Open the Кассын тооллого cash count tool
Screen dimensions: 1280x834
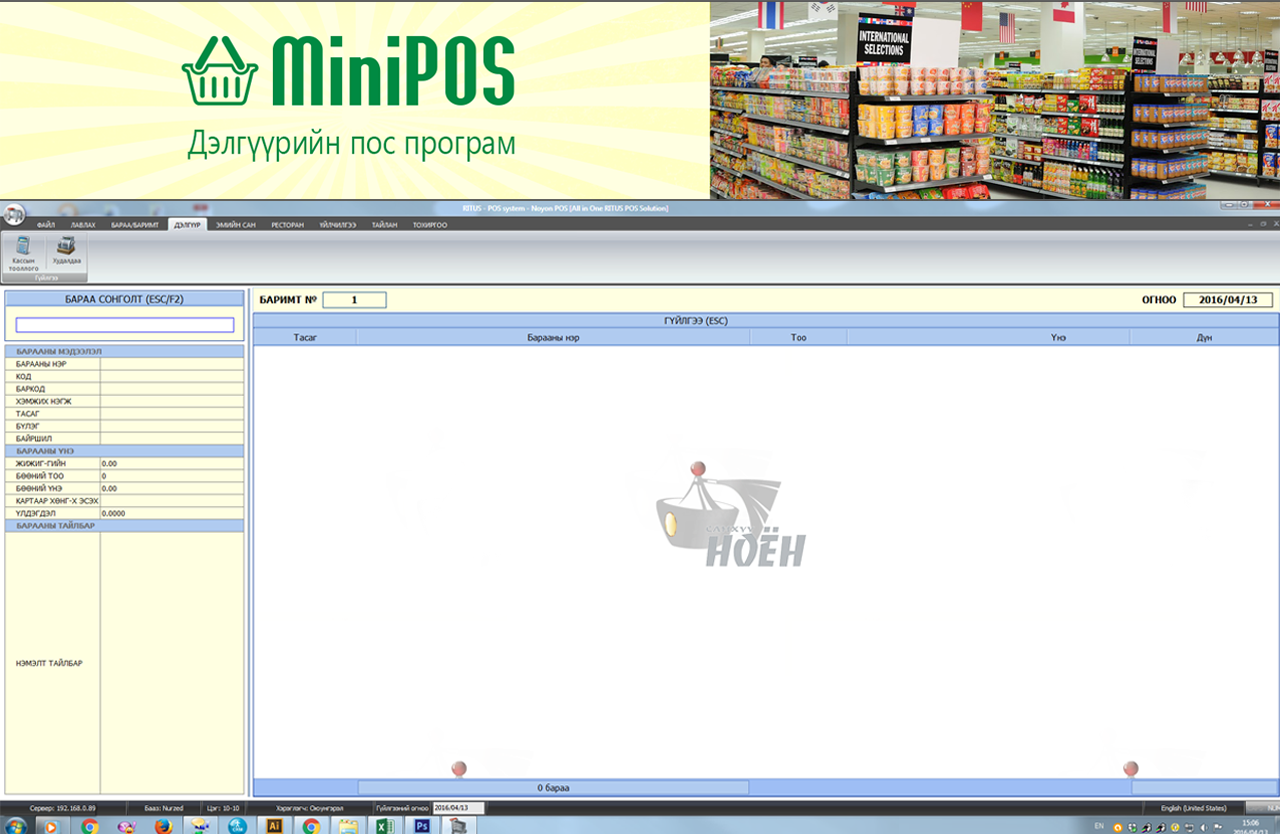coord(23,254)
